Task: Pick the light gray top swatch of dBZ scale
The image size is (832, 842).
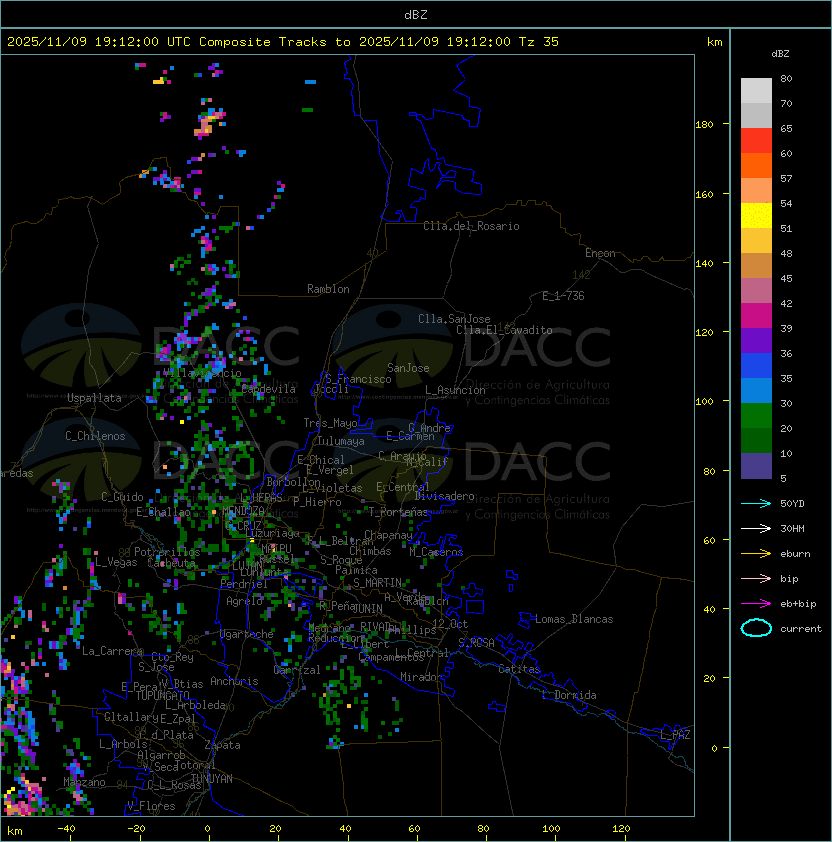Action: point(756,91)
